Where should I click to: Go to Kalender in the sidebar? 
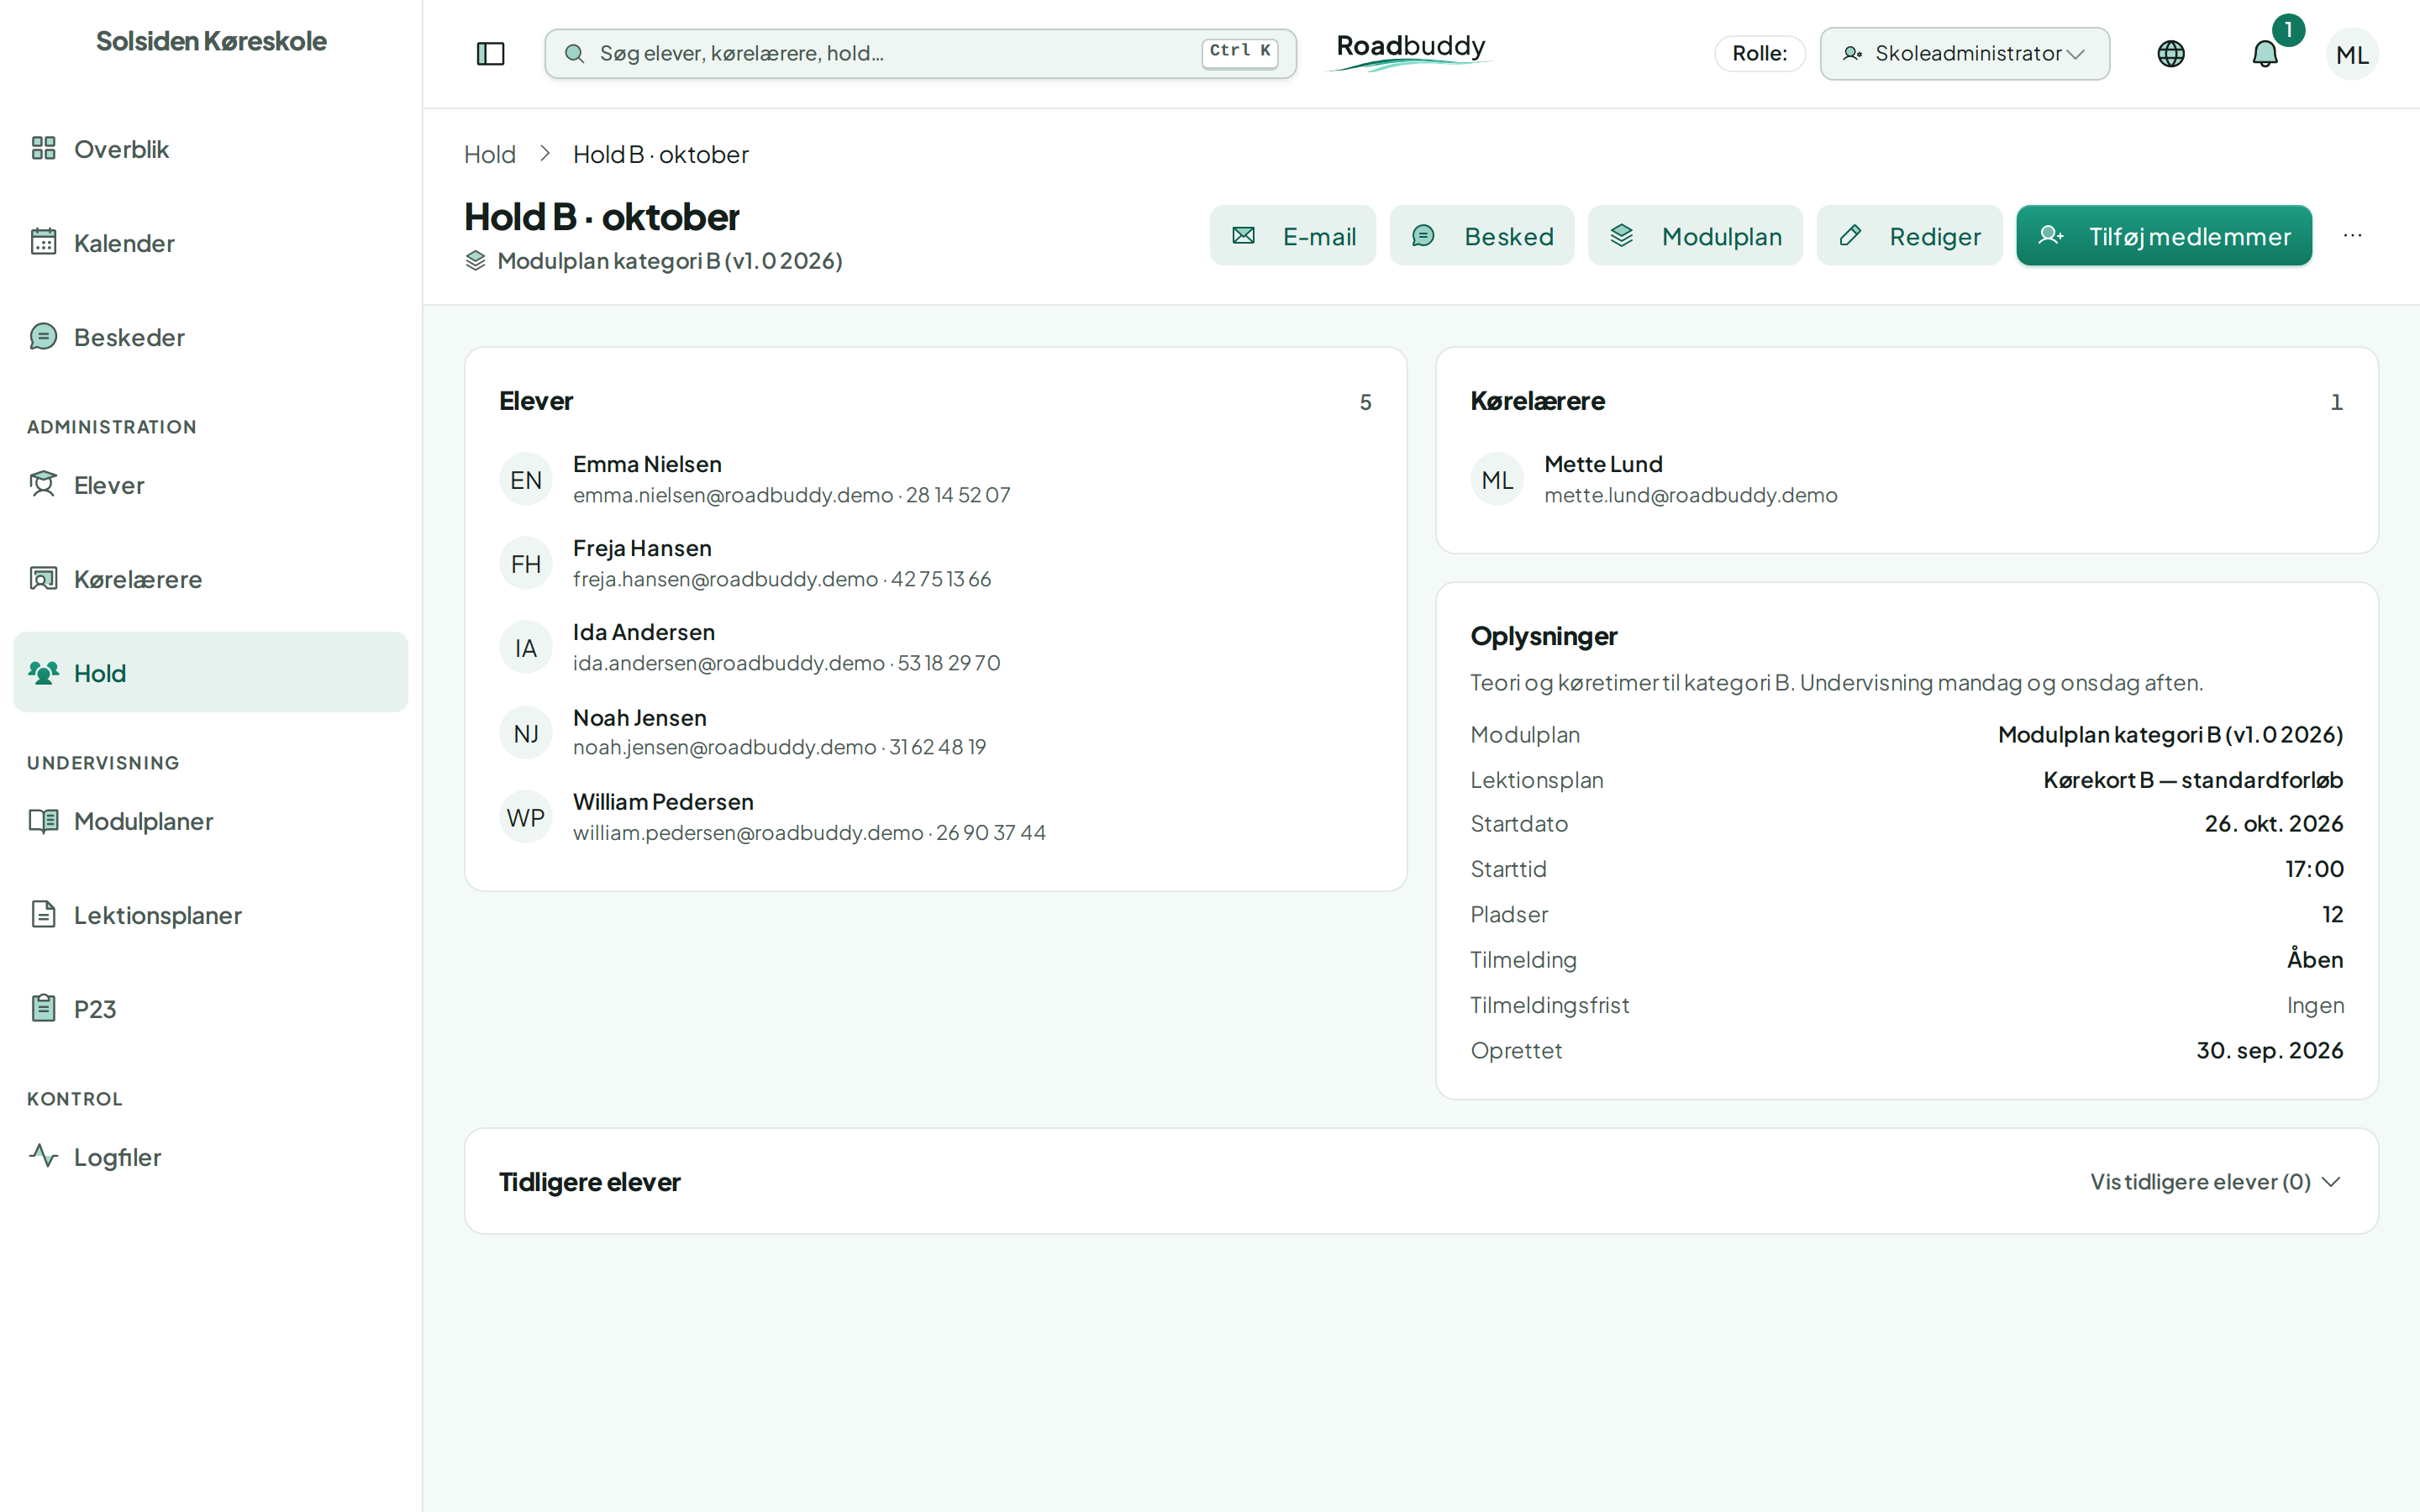(211, 243)
